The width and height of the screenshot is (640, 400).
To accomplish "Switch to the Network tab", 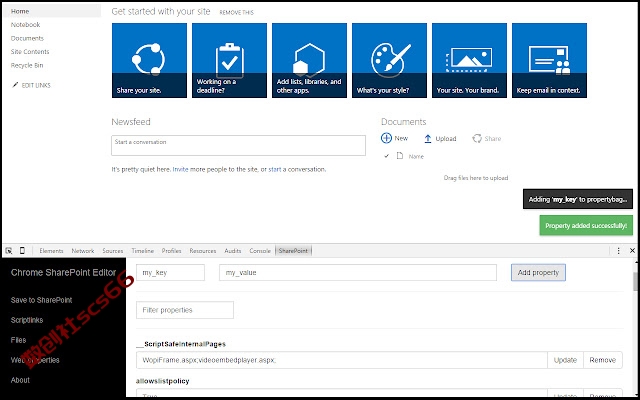I will (83, 251).
